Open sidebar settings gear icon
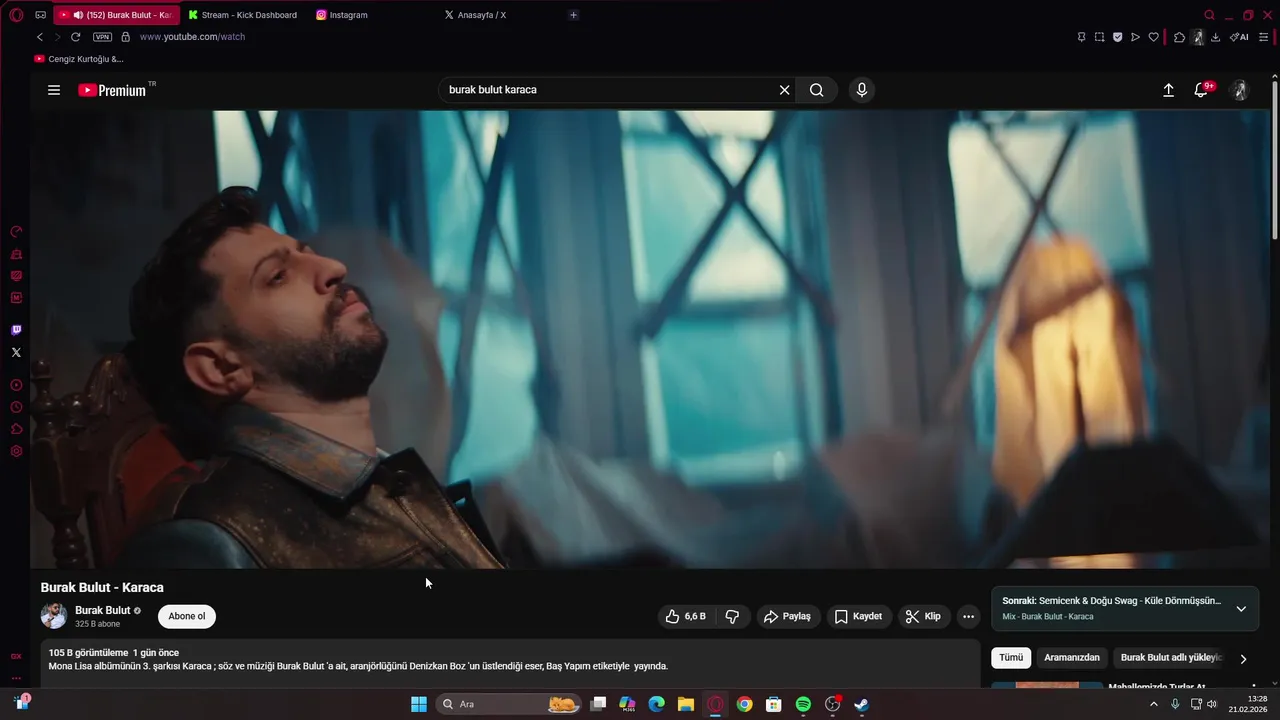Image resolution: width=1280 pixels, height=720 pixels. (x=16, y=452)
